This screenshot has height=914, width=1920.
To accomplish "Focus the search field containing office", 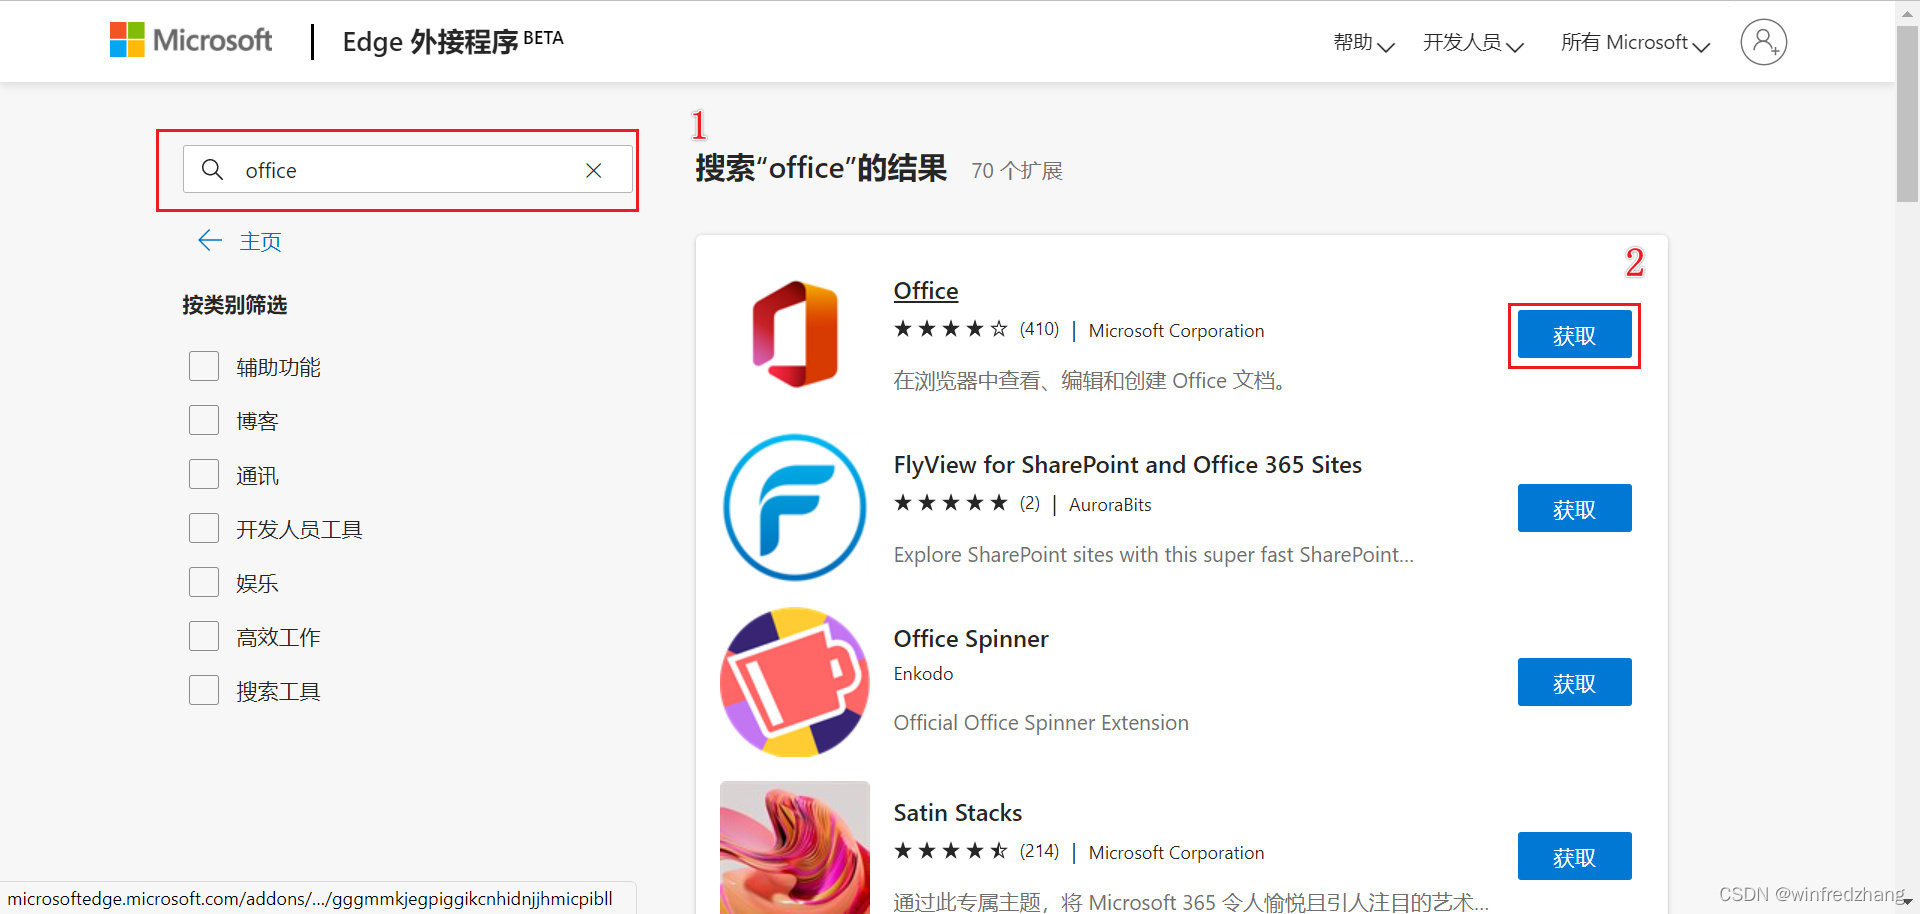I will point(408,169).
